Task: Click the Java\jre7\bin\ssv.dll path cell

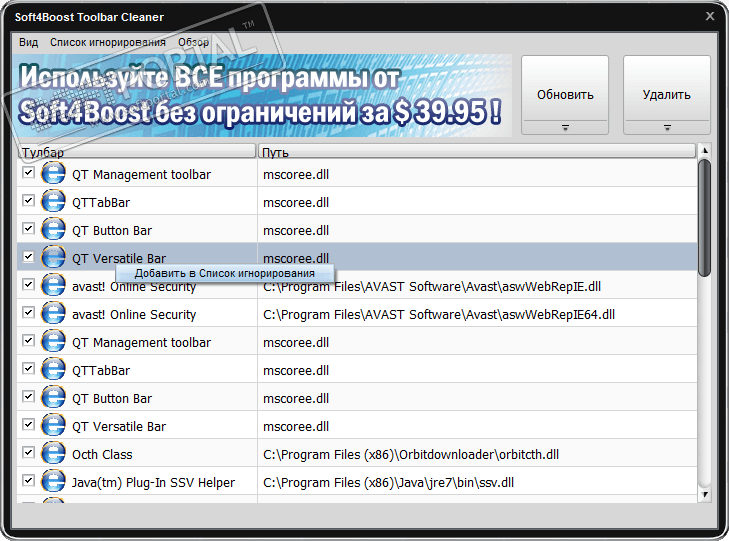Action: point(389,482)
